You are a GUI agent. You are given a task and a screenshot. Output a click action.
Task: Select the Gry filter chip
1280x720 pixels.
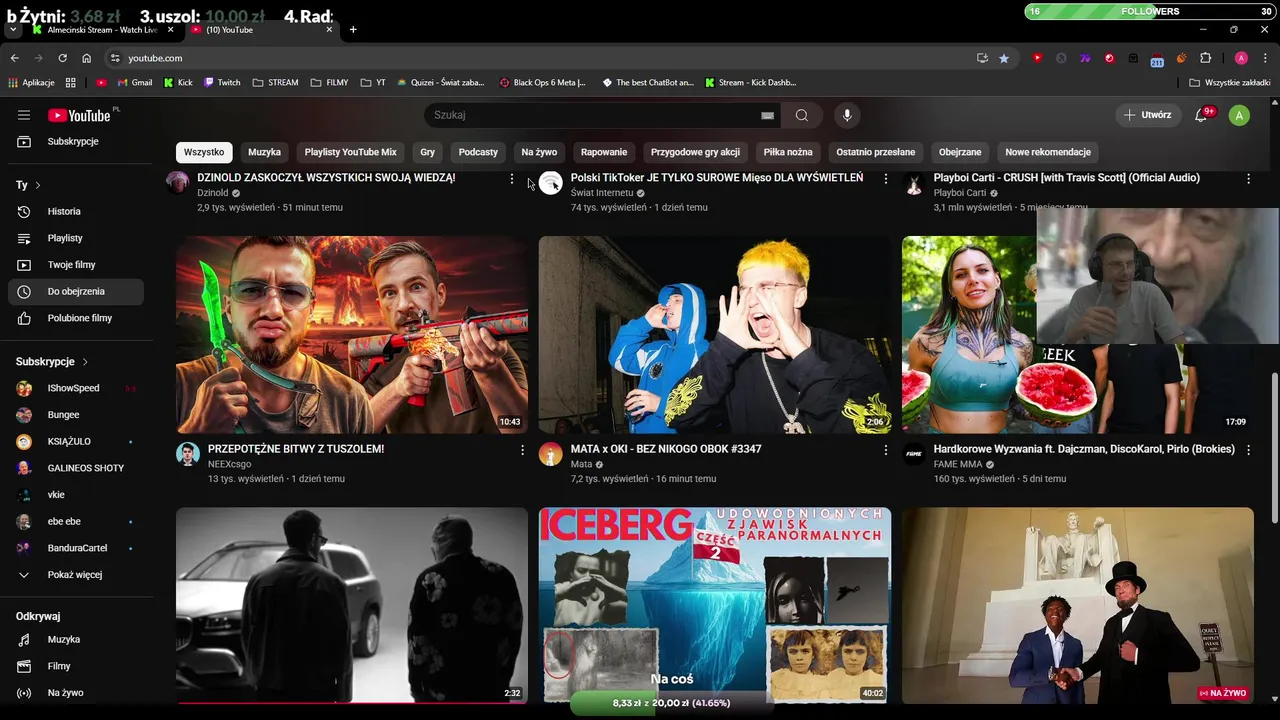[x=428, y=152]
